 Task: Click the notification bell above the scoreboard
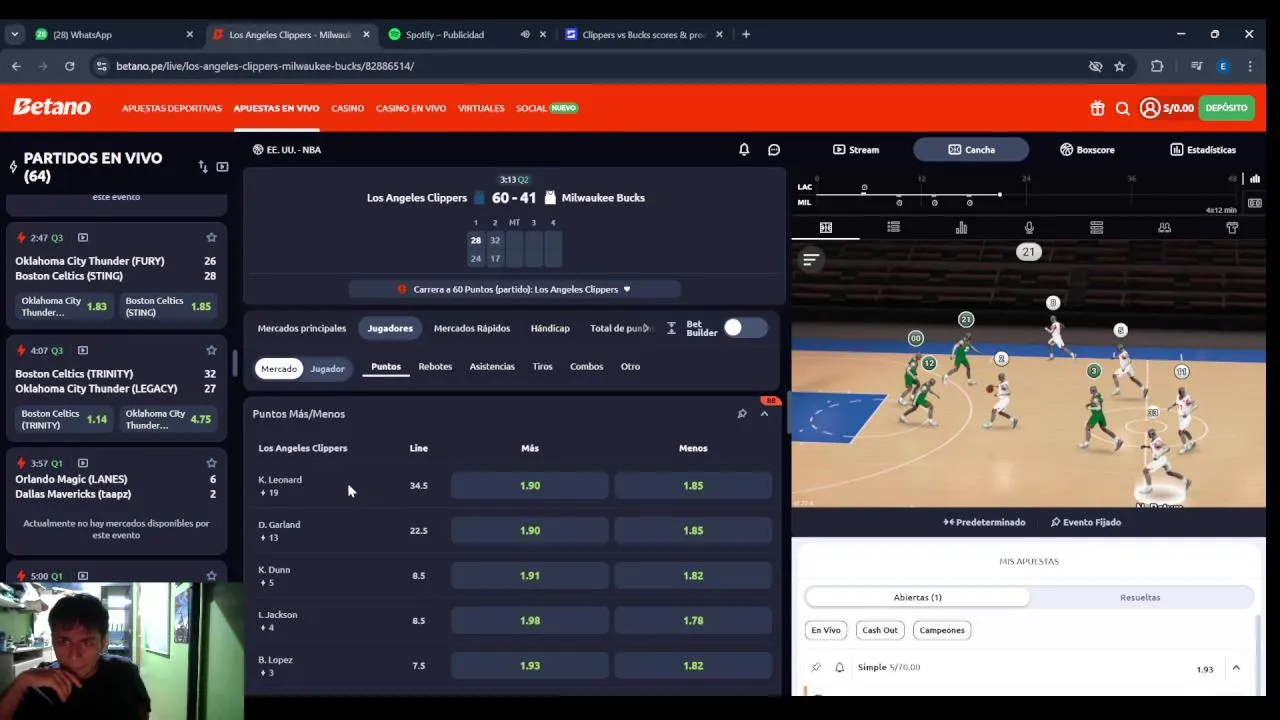click(x=743, y=149)
